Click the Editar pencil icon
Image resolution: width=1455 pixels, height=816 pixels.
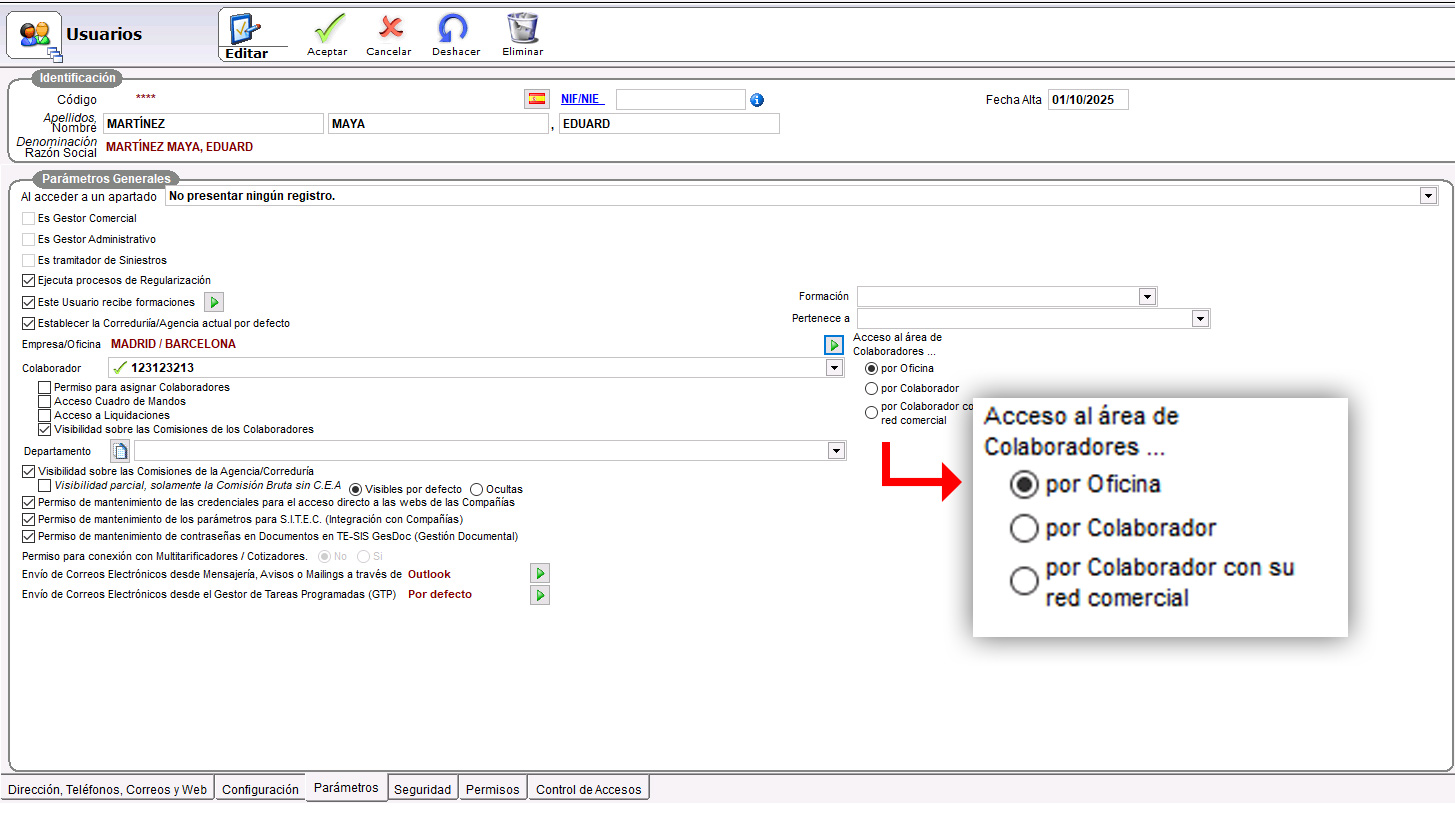click(x=245, y=28)
